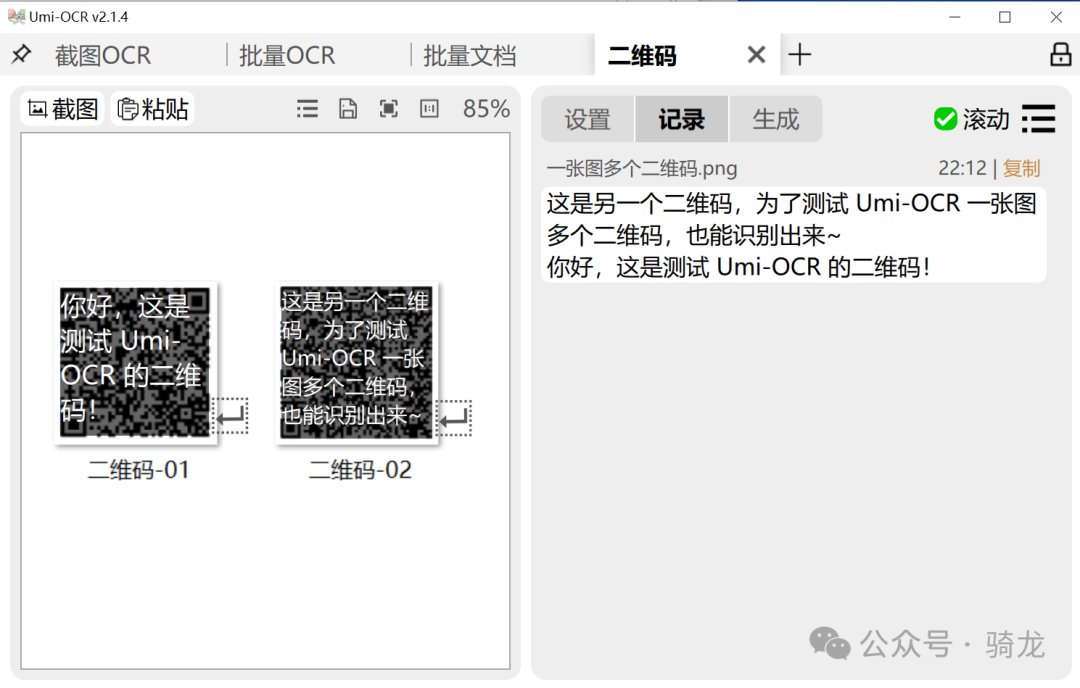
Task: Toggle the 滚动 auto-scroll checkbox
Action: pos(945,119)
